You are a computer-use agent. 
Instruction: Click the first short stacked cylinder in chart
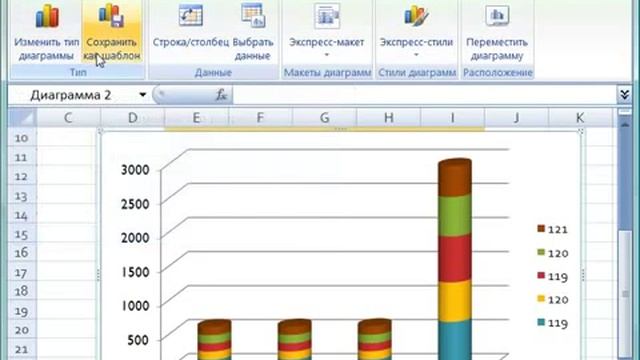(x=214, y=340)
